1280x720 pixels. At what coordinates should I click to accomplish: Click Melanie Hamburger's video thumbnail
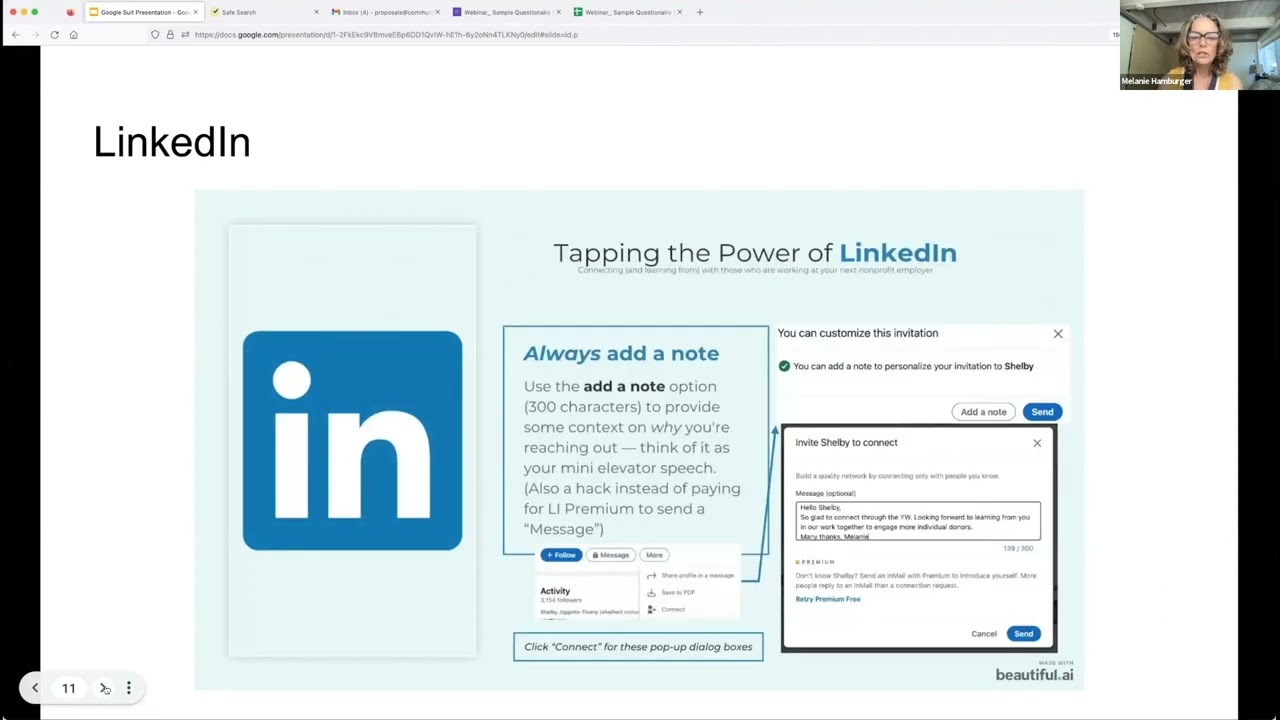[1199, 45]
